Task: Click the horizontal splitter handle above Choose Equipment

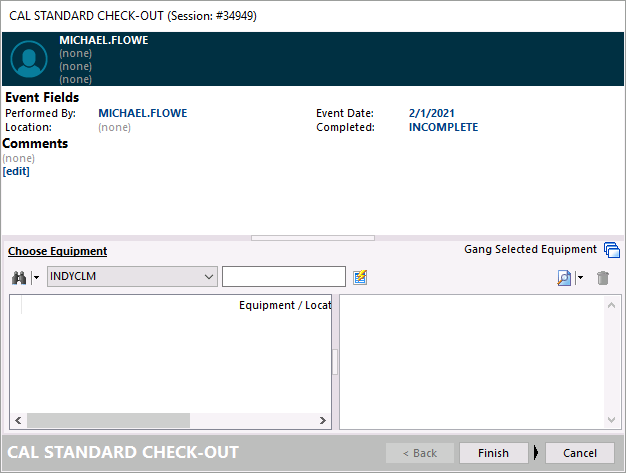Action: coord(313,238)
